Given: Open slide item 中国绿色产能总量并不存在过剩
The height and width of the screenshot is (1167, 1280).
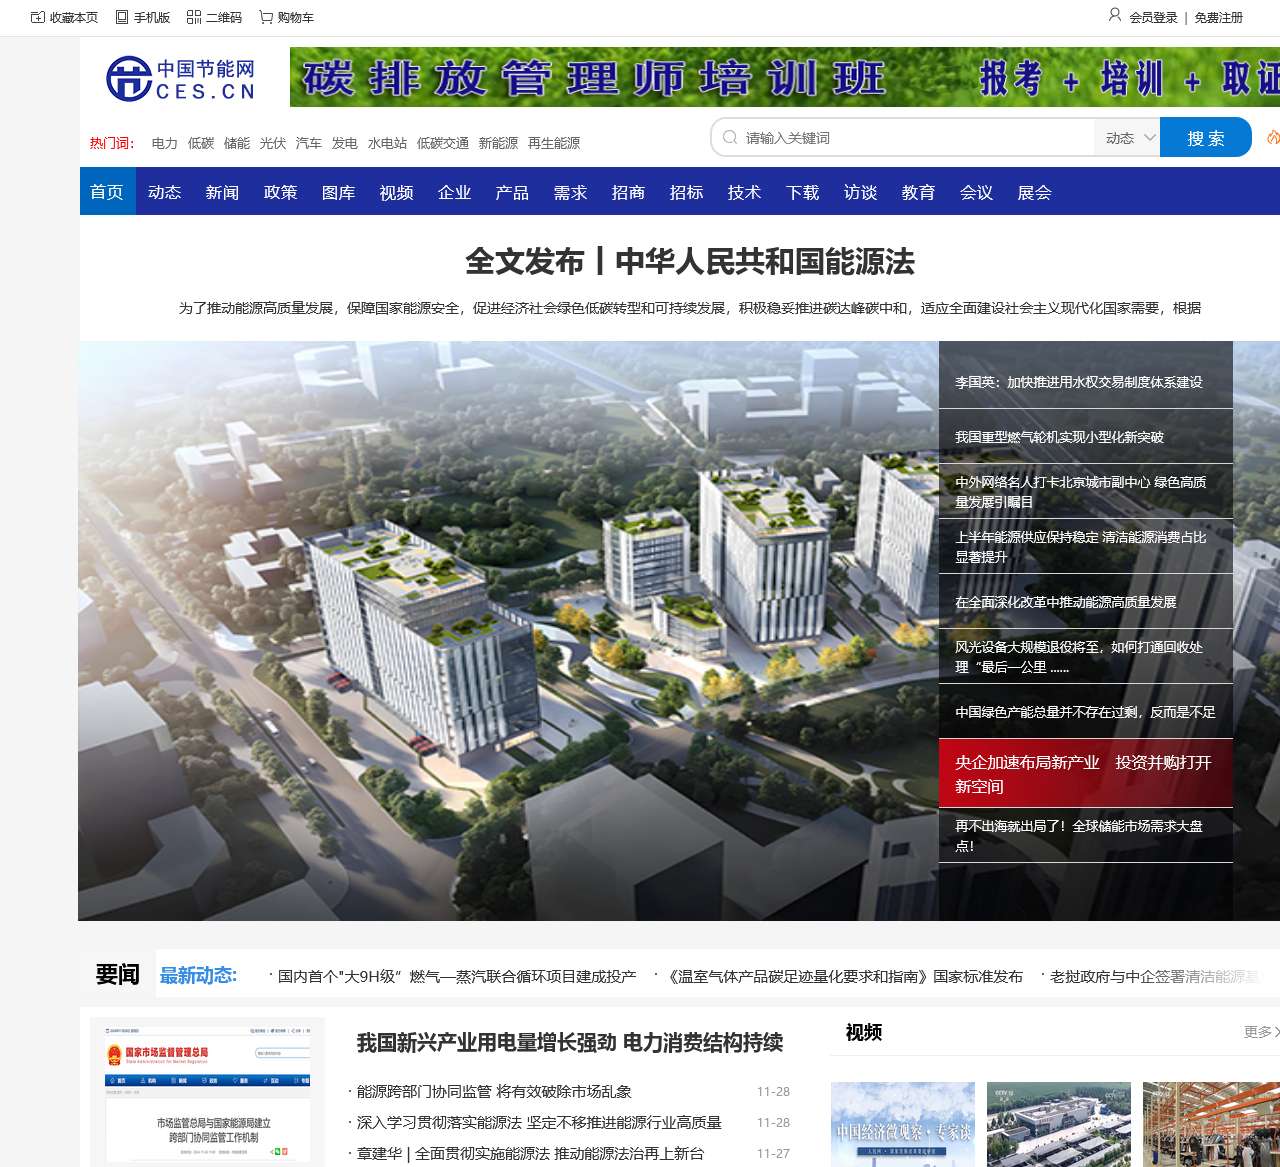Looking at the screenshot, I should [1086, 712].
